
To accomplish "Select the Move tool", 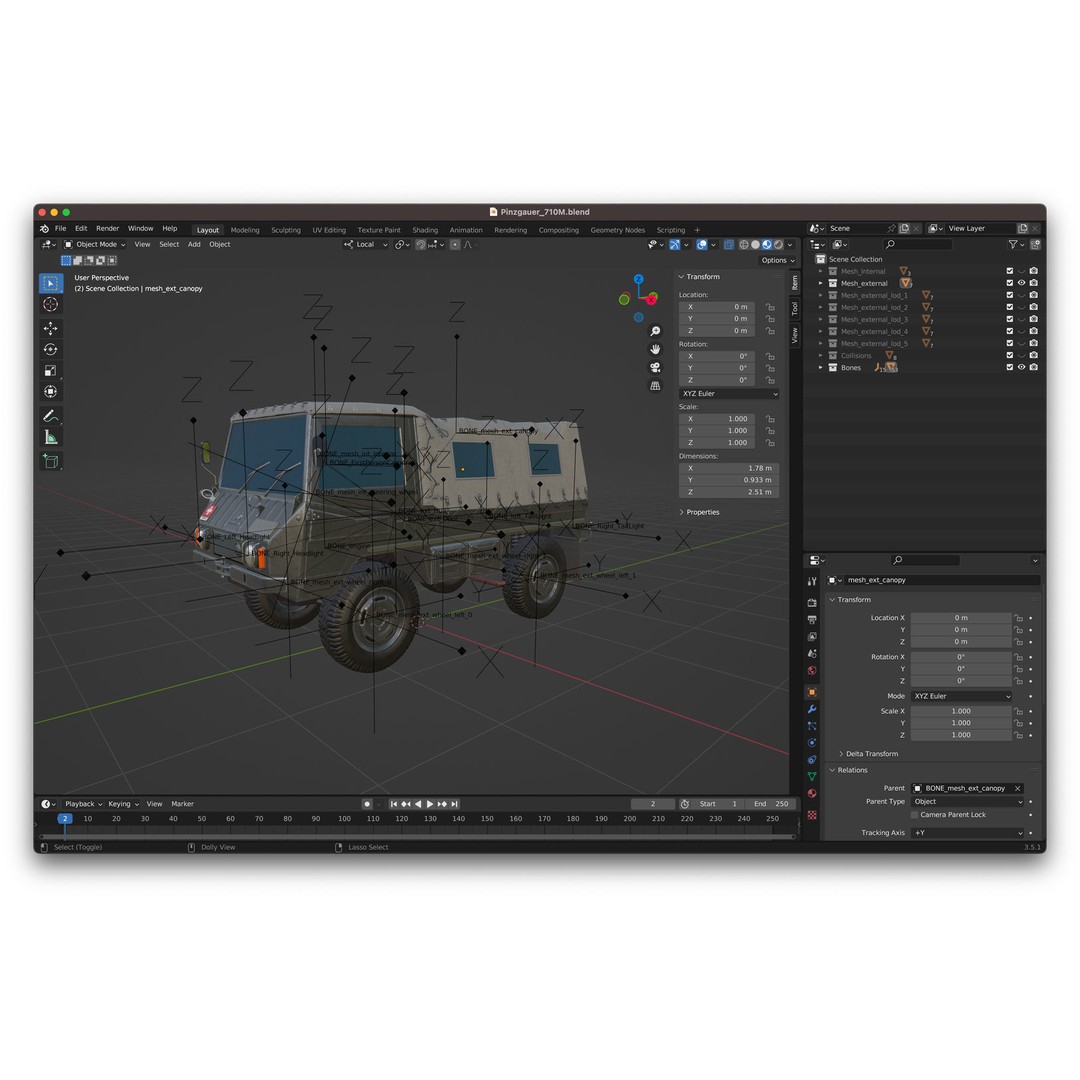I will [51, 329].
